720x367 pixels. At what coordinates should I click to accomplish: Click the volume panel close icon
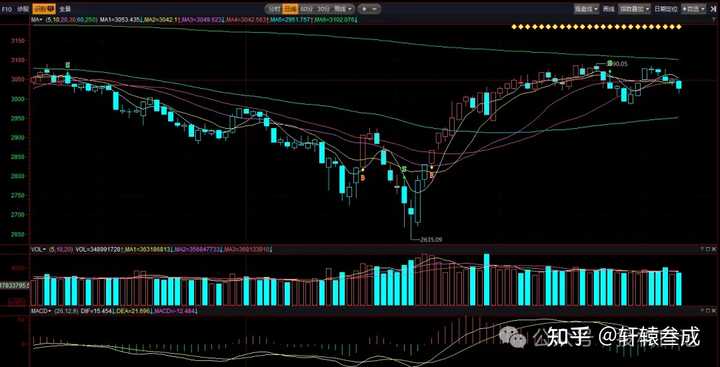713,249
